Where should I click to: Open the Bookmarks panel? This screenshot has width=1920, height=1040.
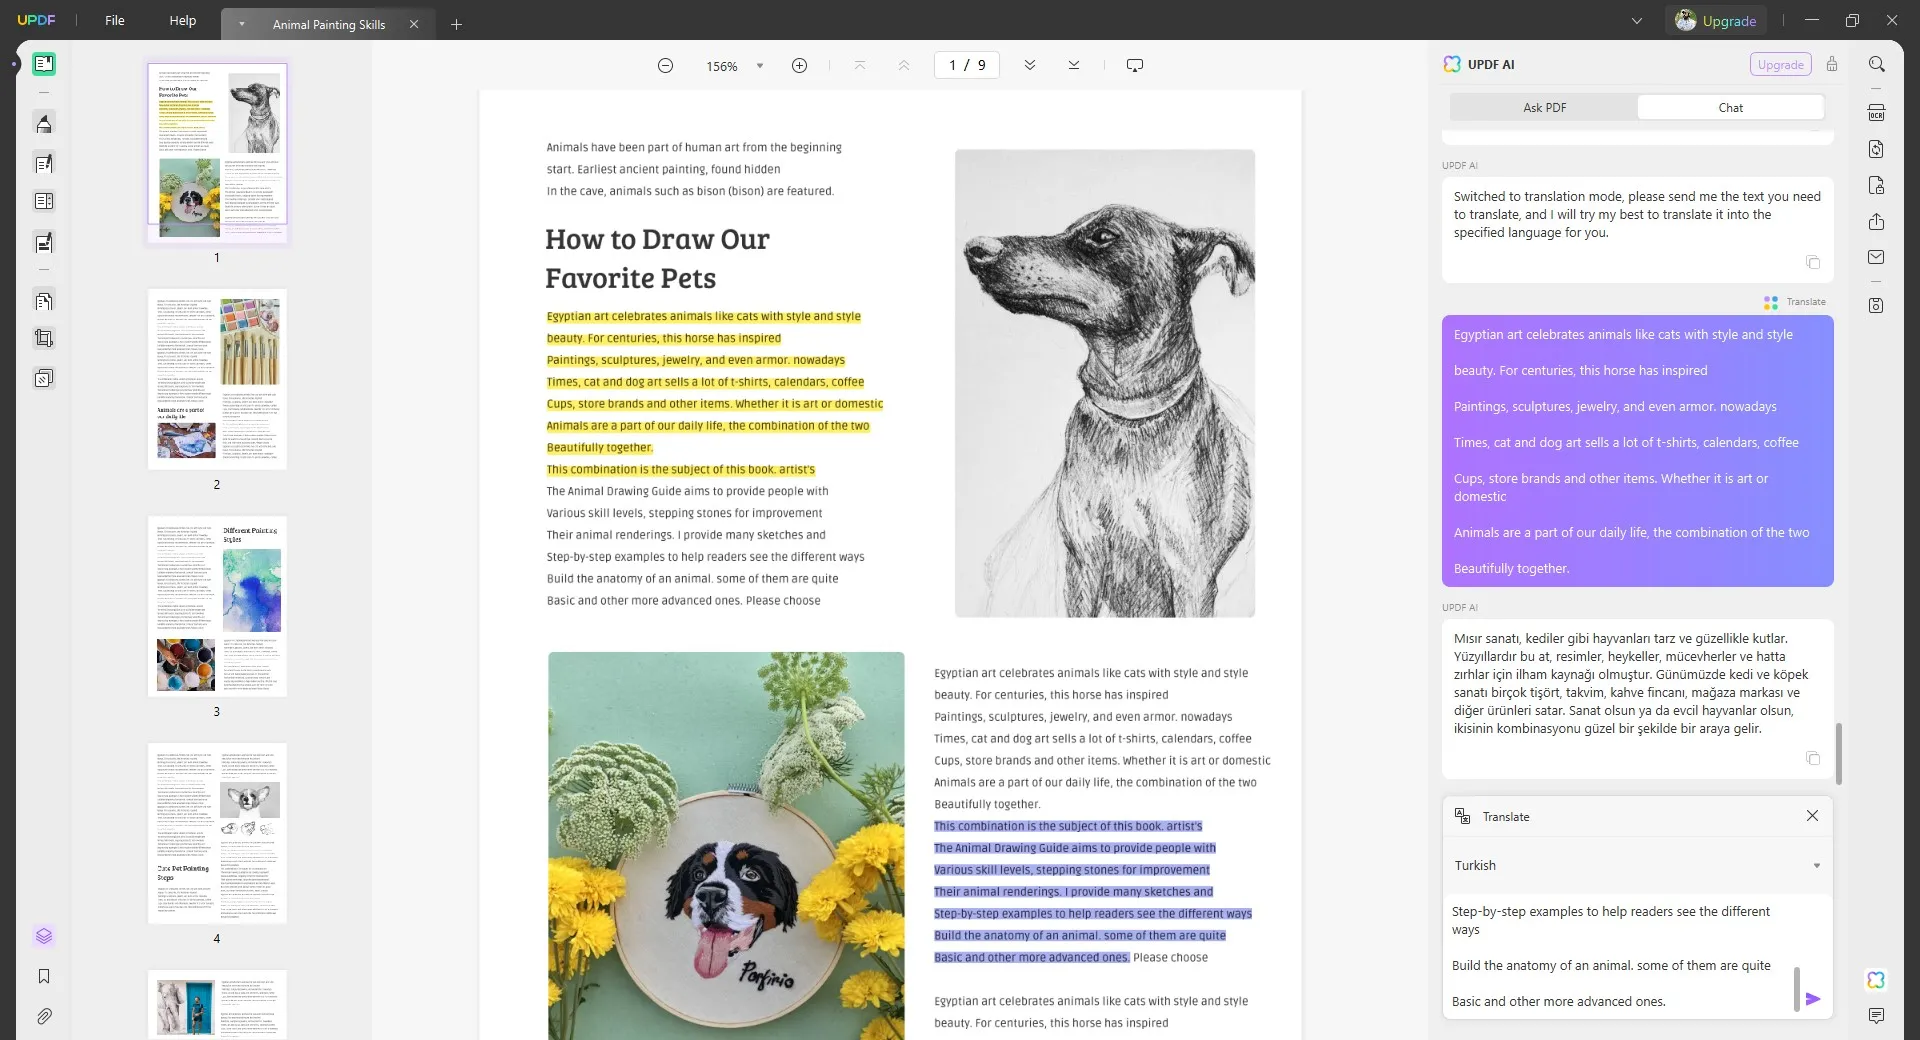click(x=43, y=976)
